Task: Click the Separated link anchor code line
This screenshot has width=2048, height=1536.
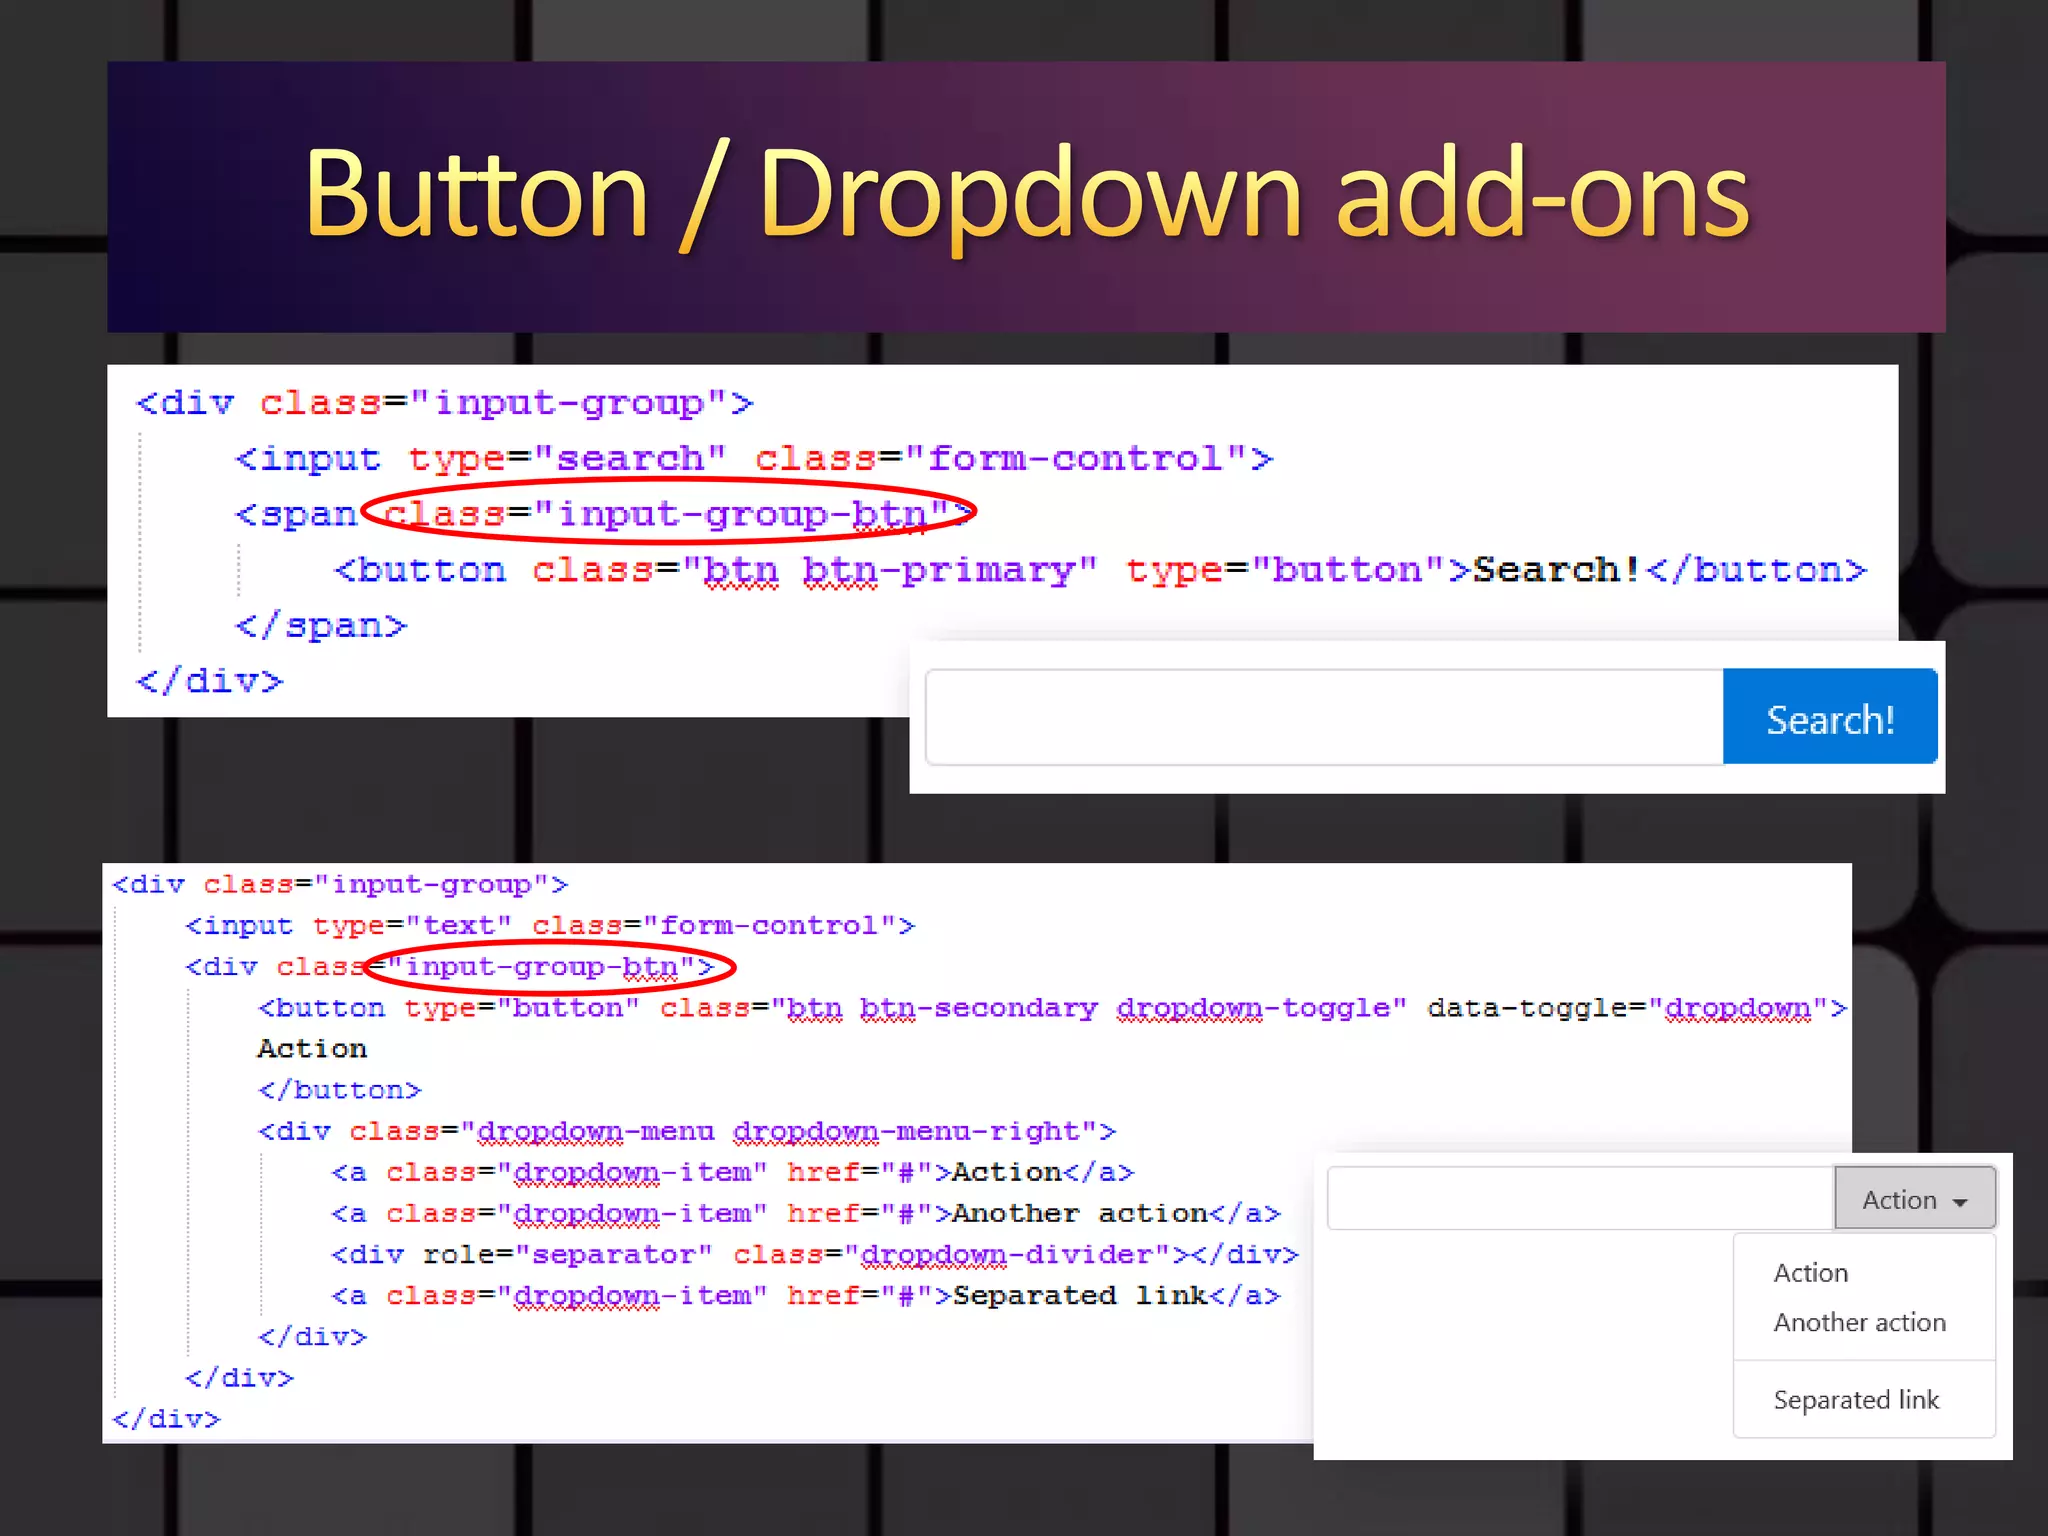Action: tap(805, 1295)
